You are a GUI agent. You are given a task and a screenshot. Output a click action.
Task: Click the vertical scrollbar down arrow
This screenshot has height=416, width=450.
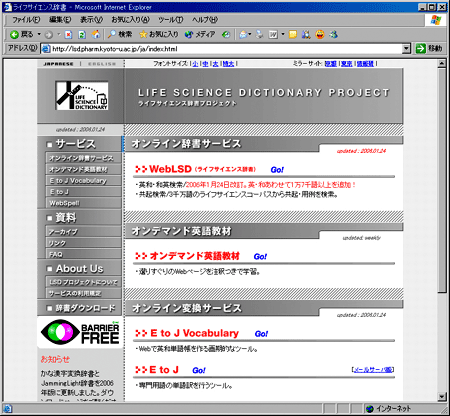[x=442, y=397]
